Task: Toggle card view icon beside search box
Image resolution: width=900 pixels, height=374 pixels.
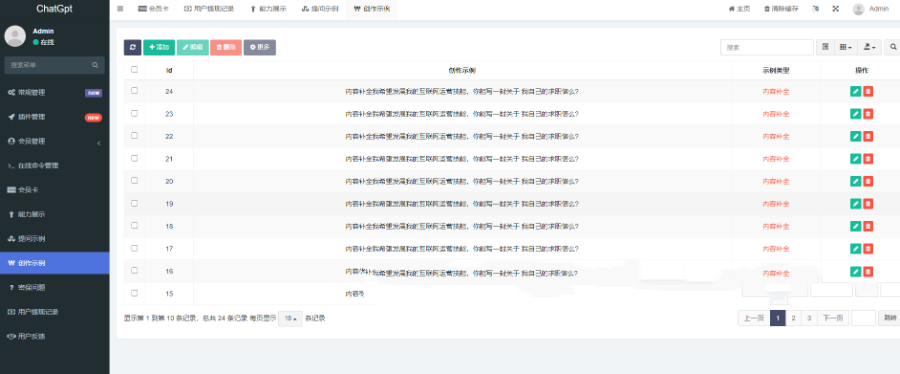Action: [x=825, y=47]
